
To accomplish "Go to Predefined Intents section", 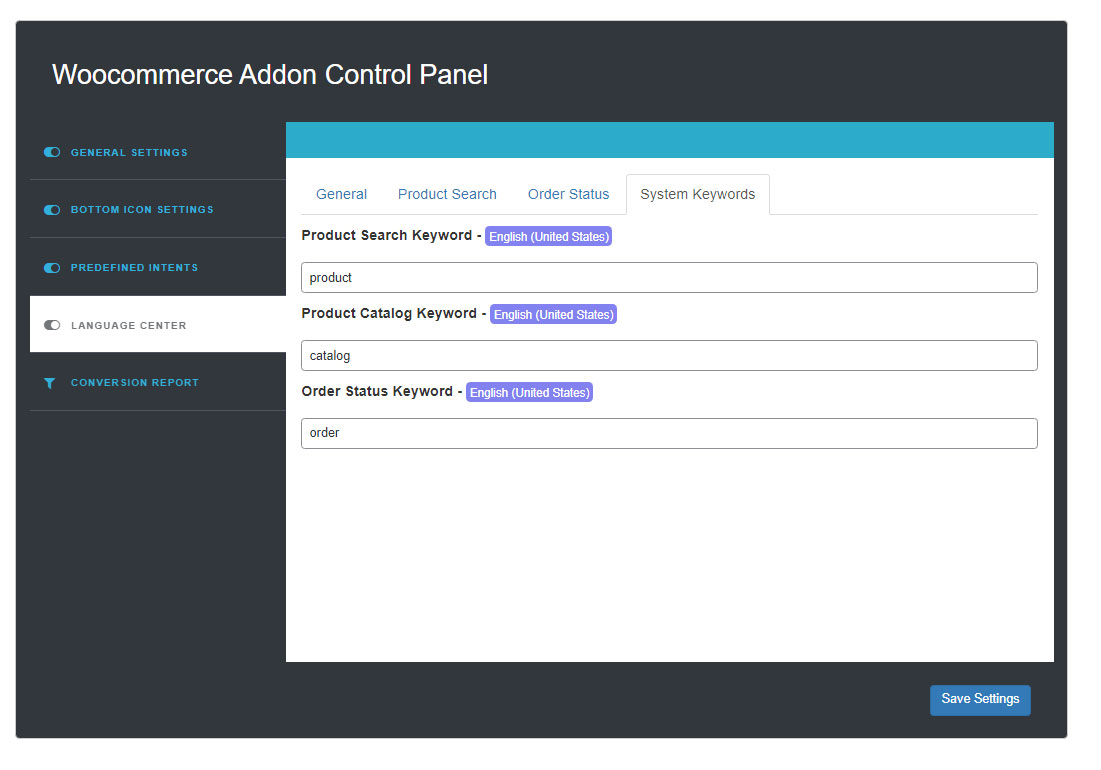I will point(158,267).
